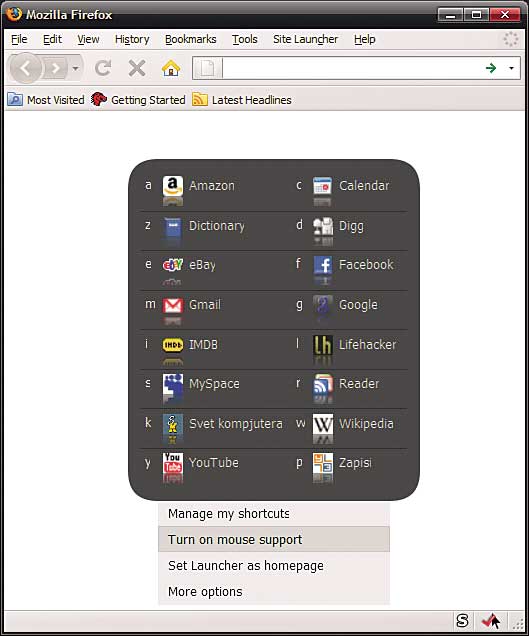Open the Reader RSS icon
This screenshot has height=636, width=529.
click(323, 384)
